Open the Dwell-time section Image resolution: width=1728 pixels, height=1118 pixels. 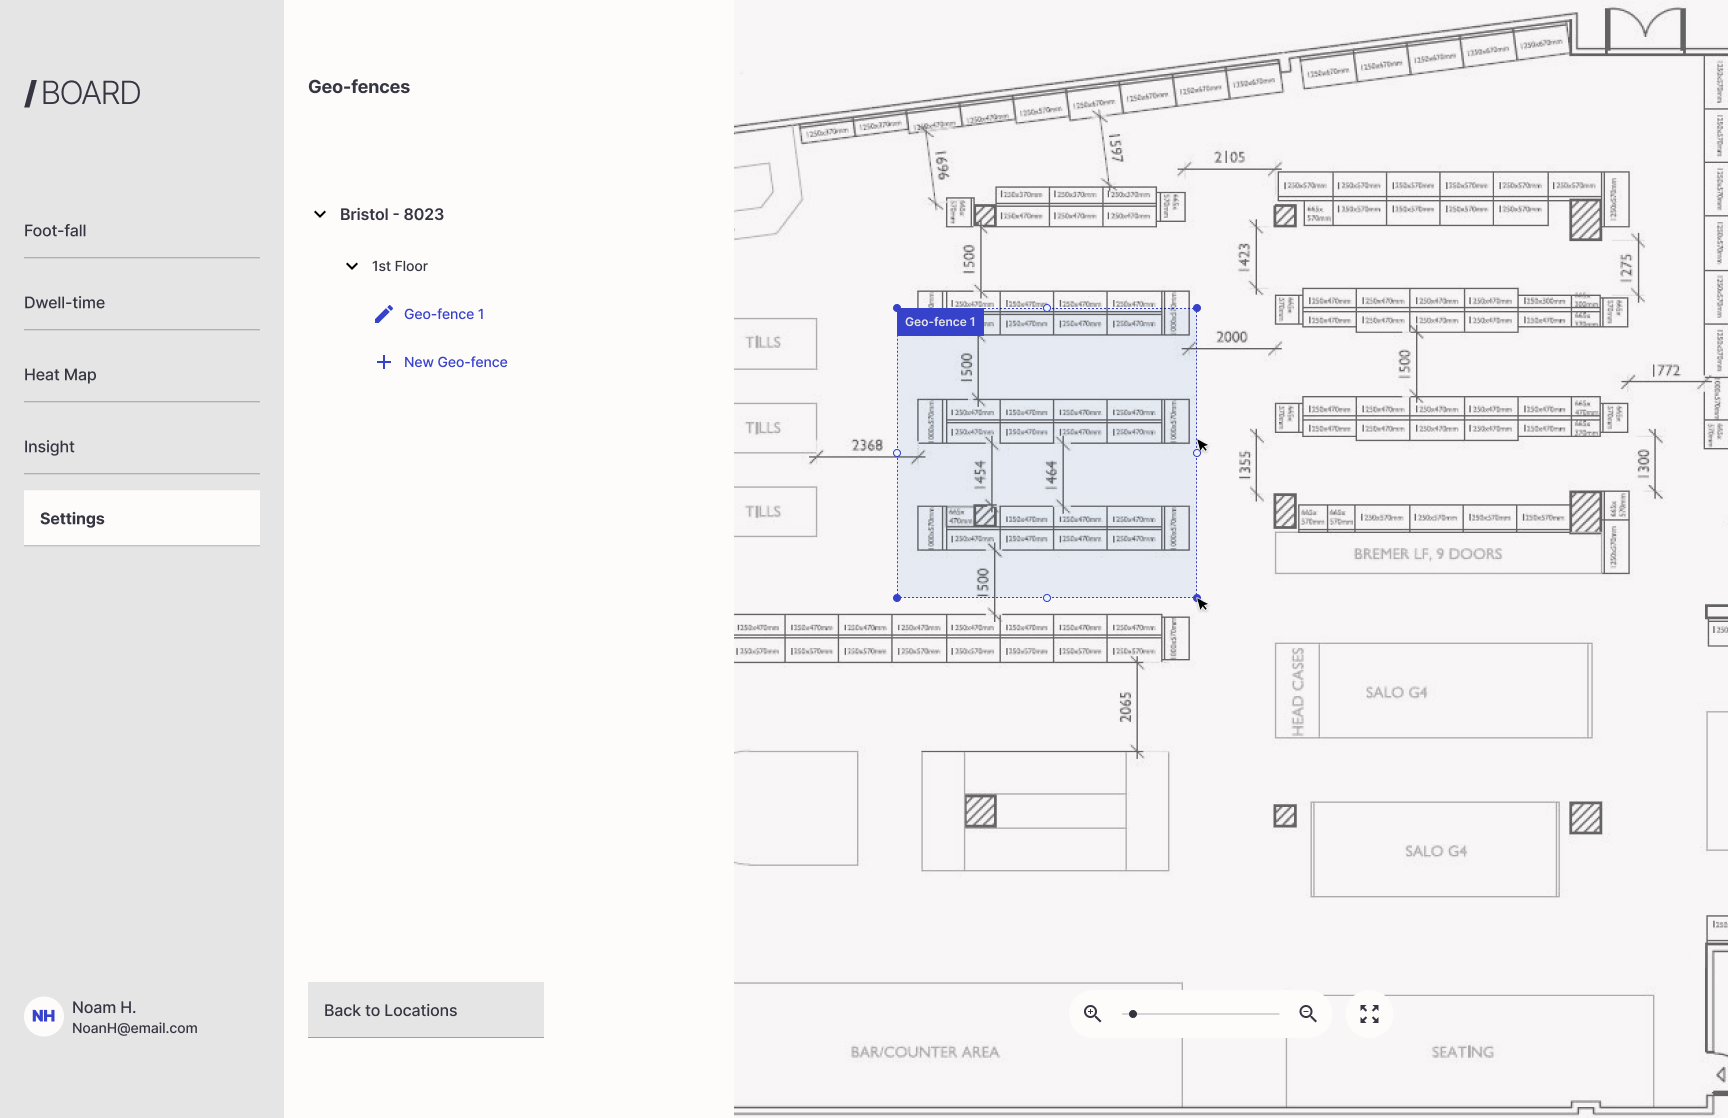(x=141, y=303)
